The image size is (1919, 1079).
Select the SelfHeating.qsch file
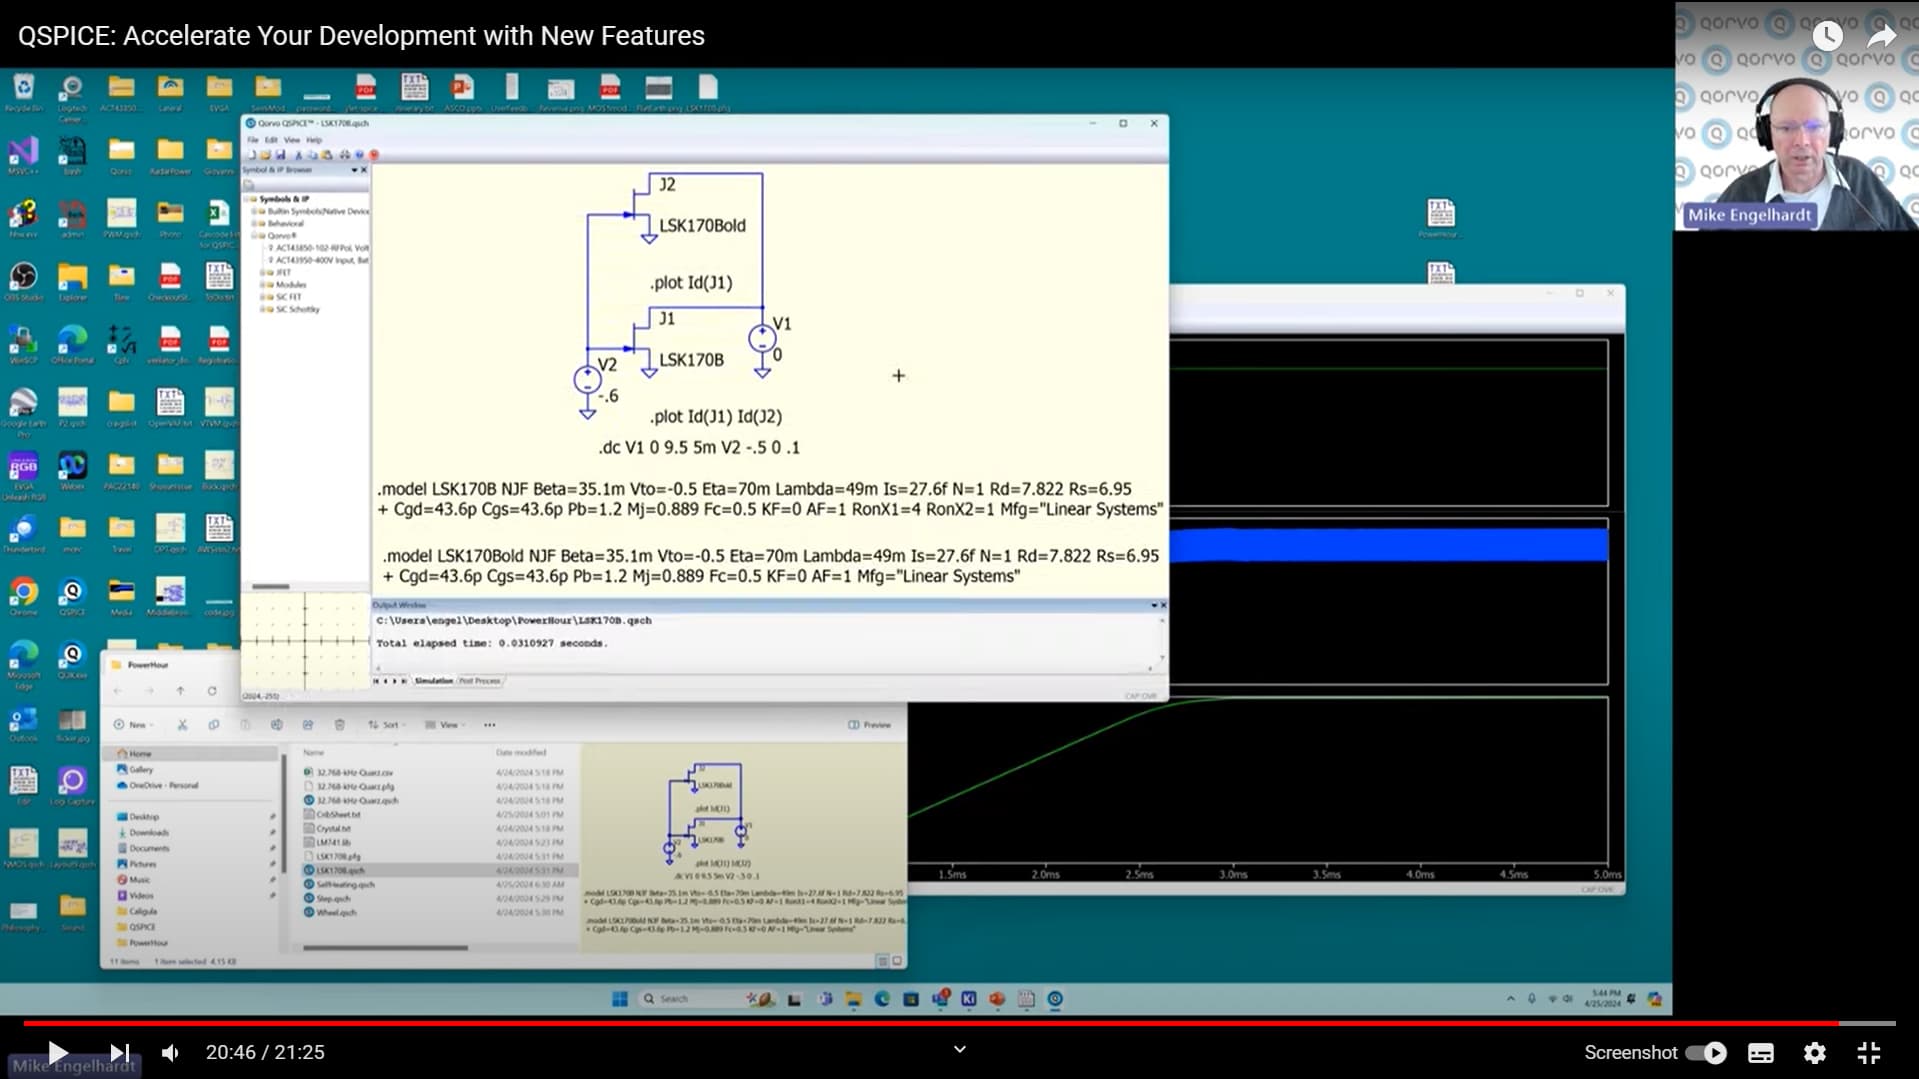345,884
